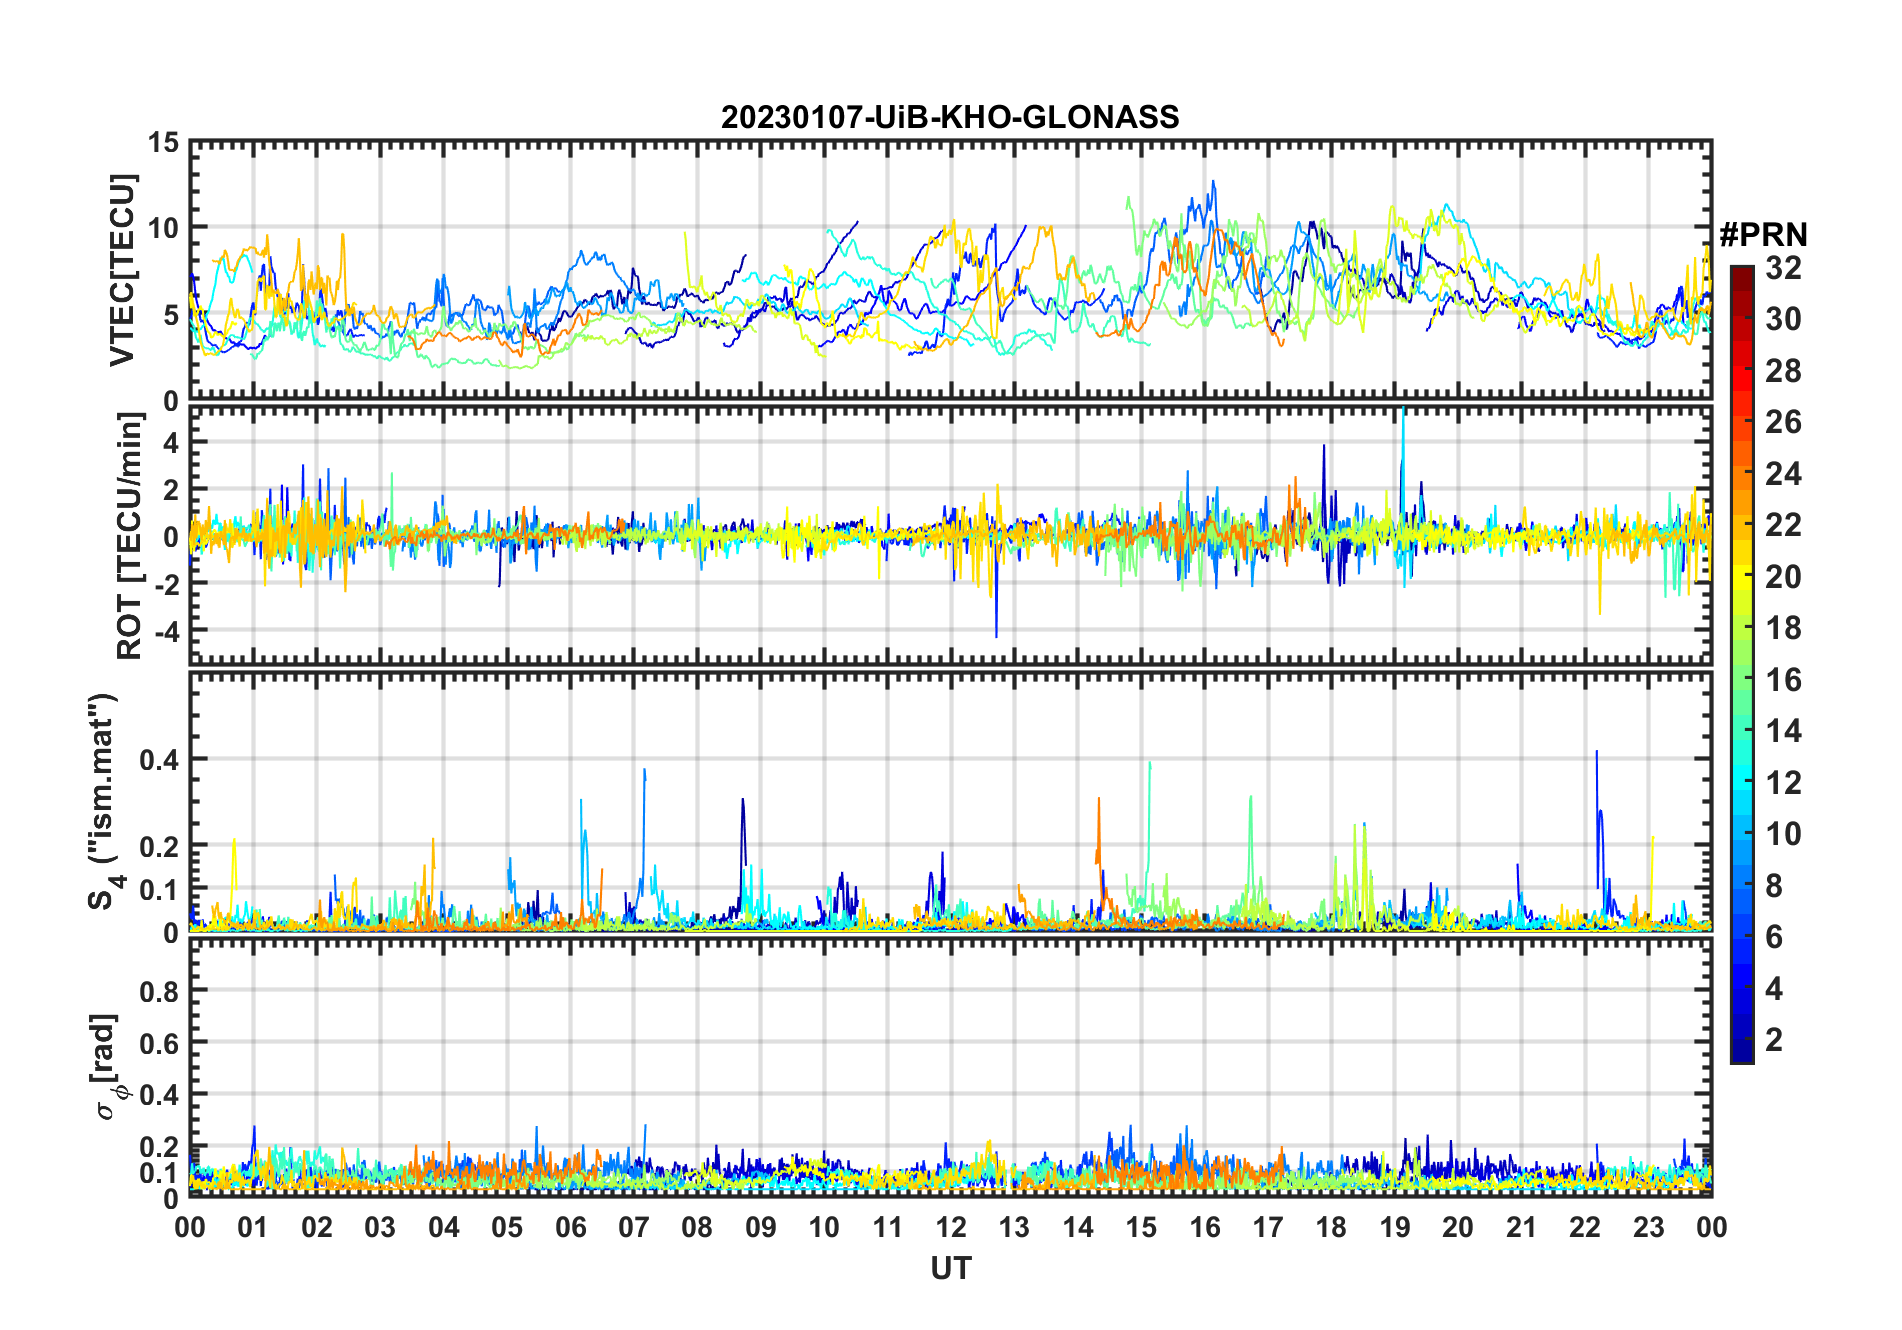Select the 0.2 tick on the S4 axis
The height and width of the screenshot is (1330, 1902).
pyautogui.click(x=160, y=846)
